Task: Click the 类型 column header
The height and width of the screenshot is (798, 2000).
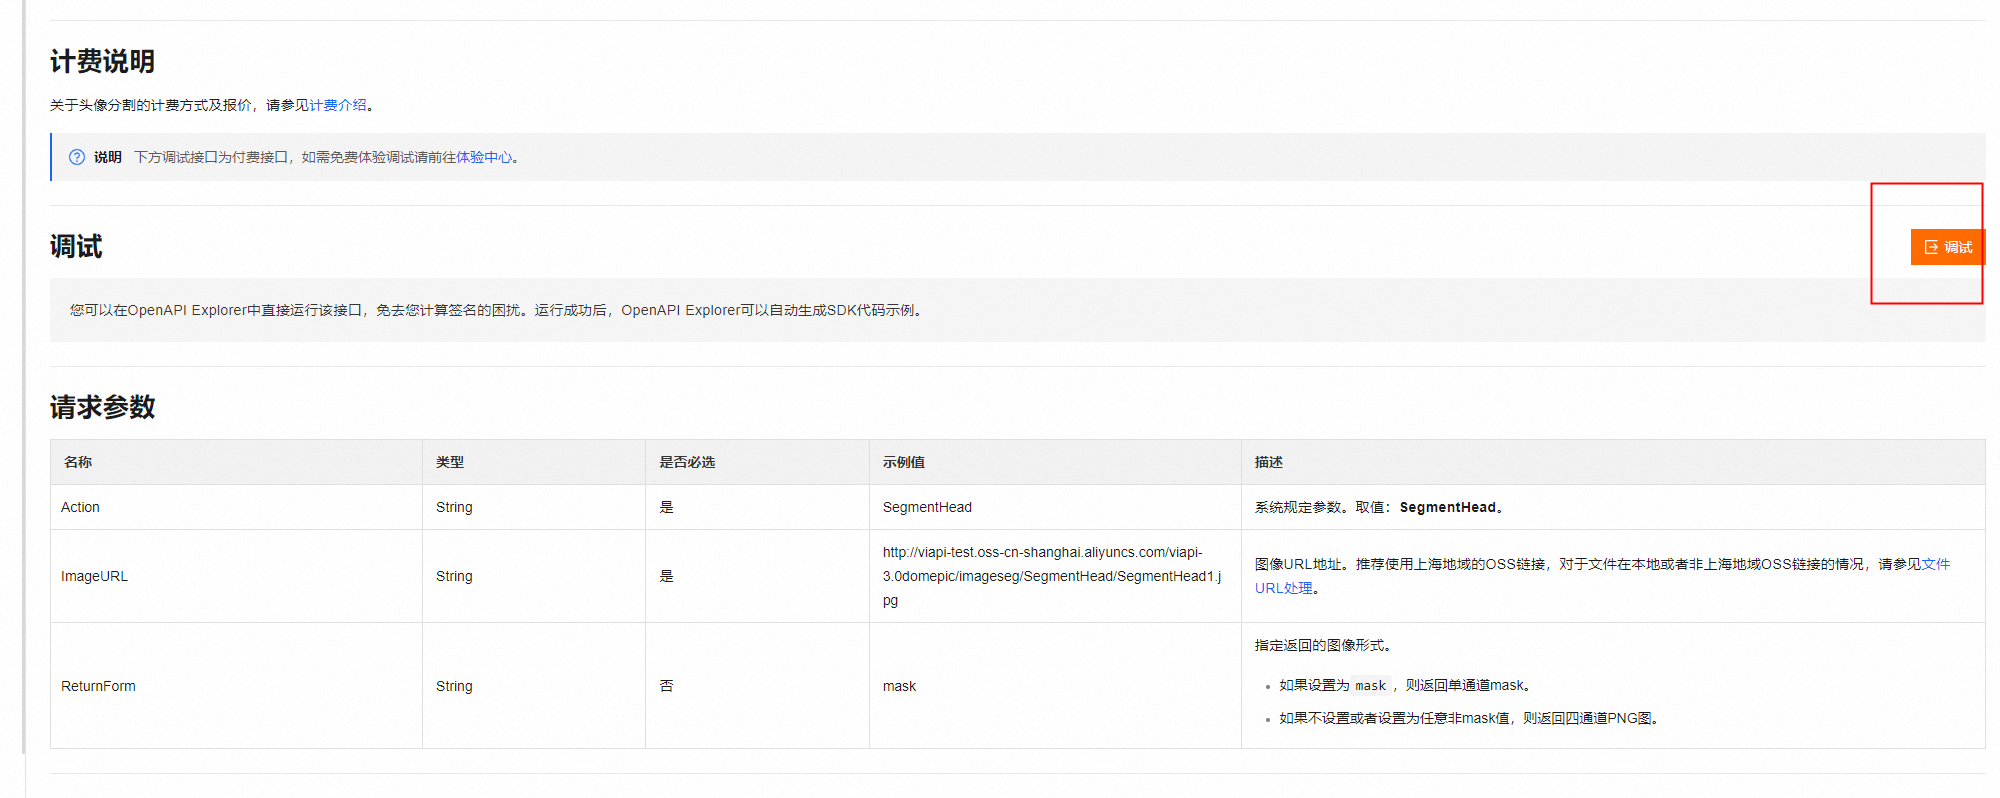Action: pos(450,462)
